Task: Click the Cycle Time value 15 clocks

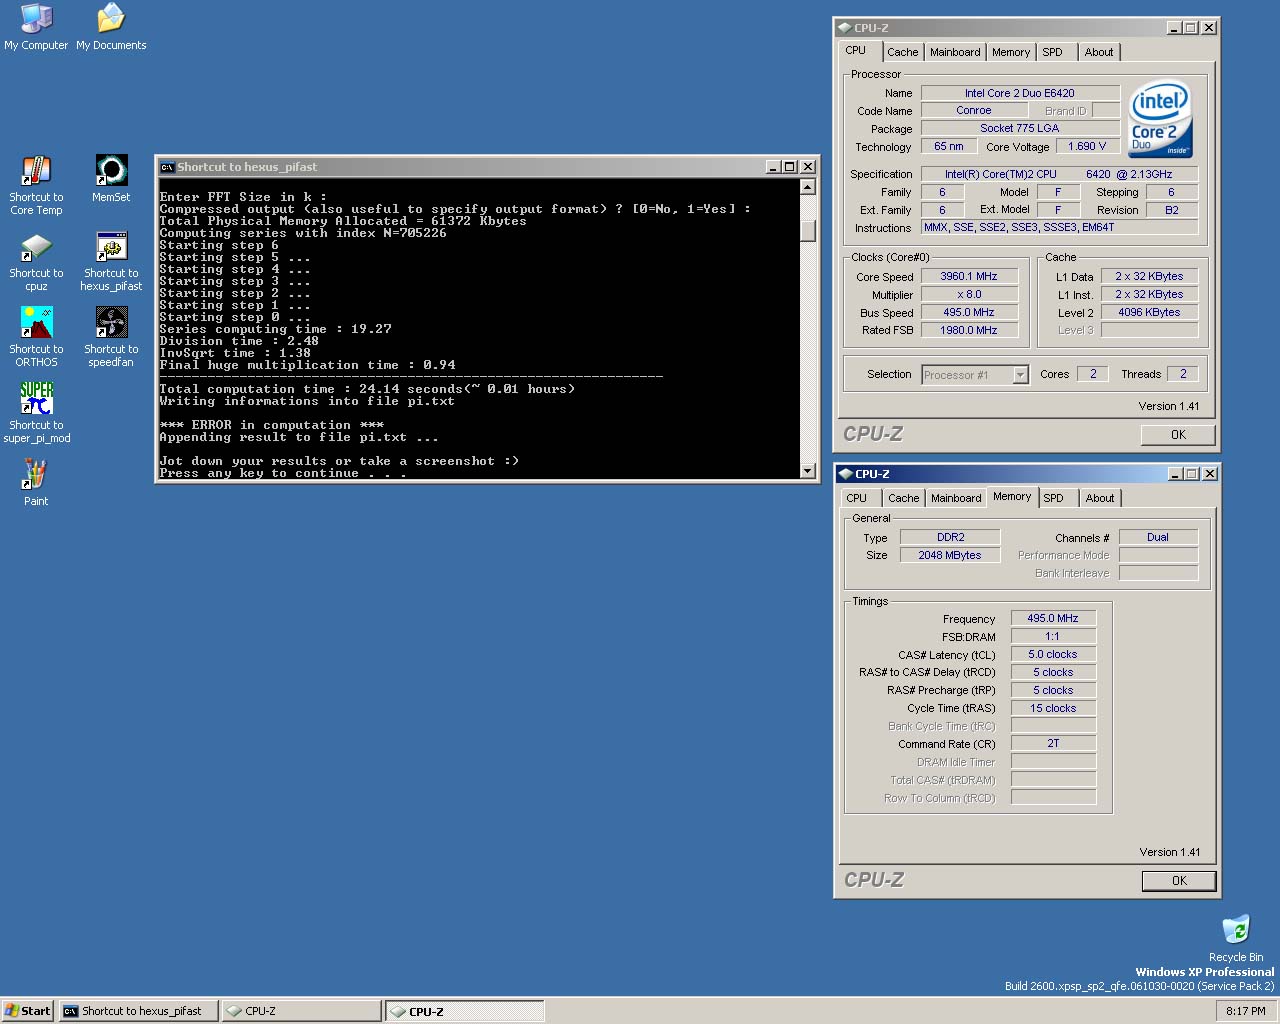Action: coord(1053,708)
